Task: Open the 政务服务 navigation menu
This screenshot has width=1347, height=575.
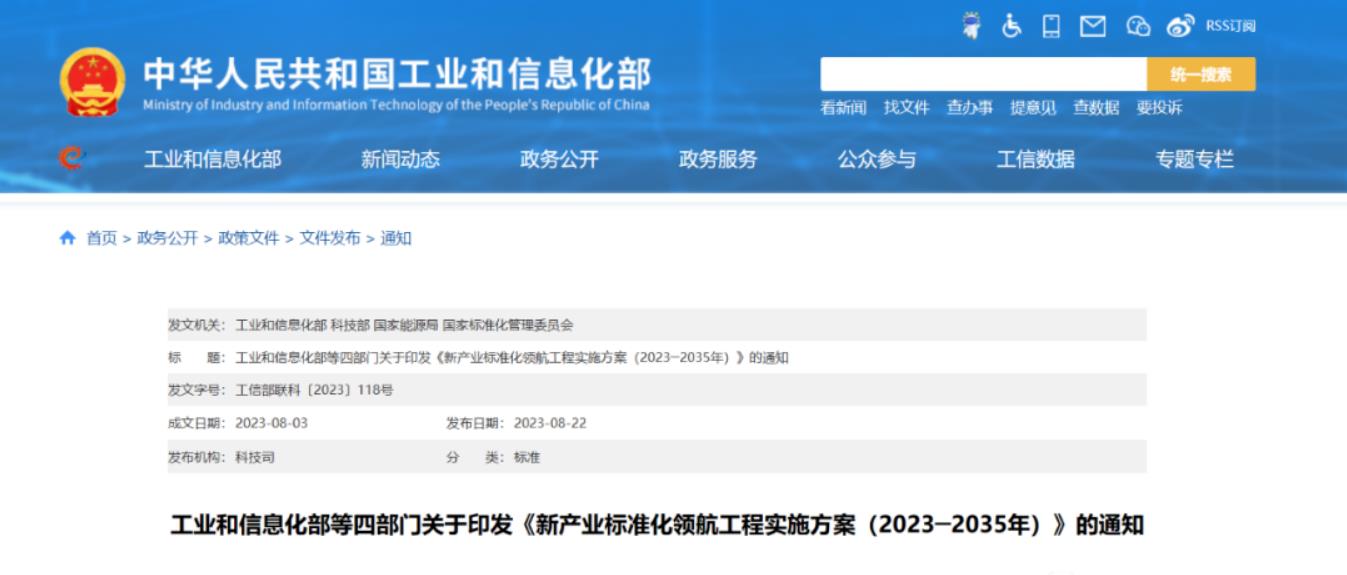Action: 718,159
